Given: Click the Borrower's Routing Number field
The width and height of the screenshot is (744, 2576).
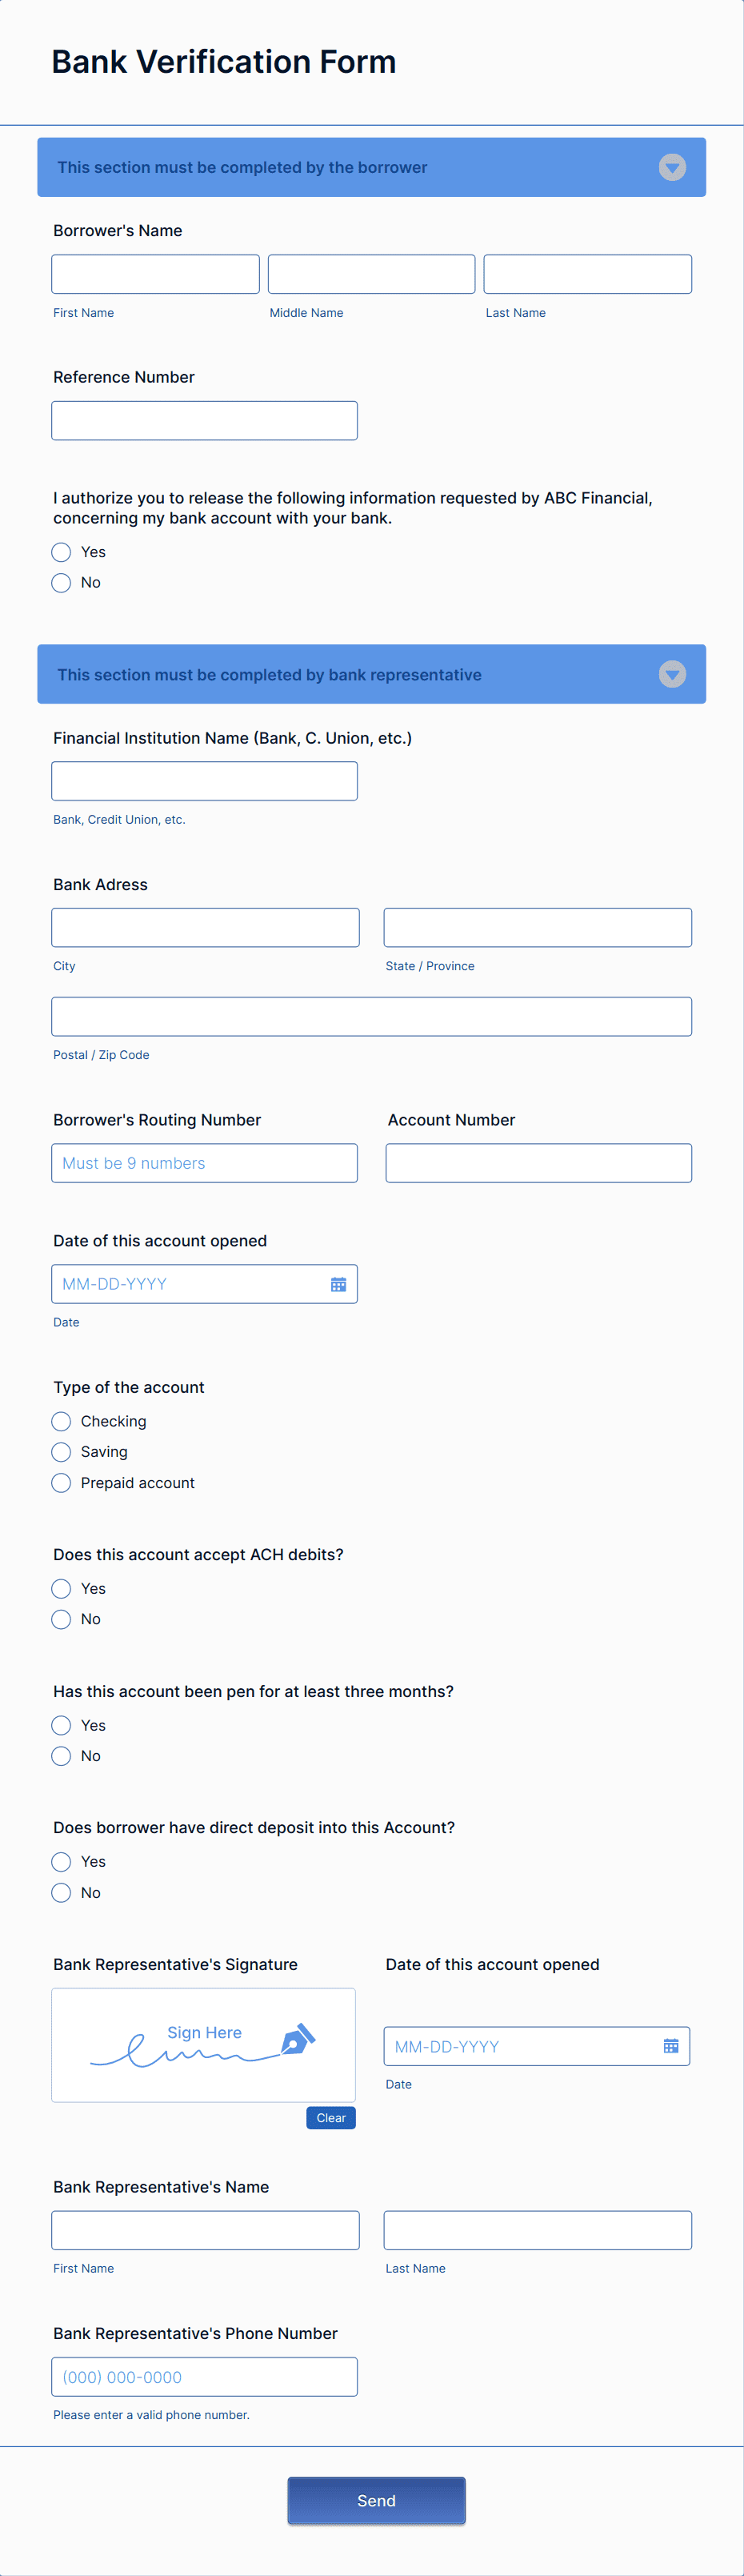Looking at the screenshot, I should 204,1163.
